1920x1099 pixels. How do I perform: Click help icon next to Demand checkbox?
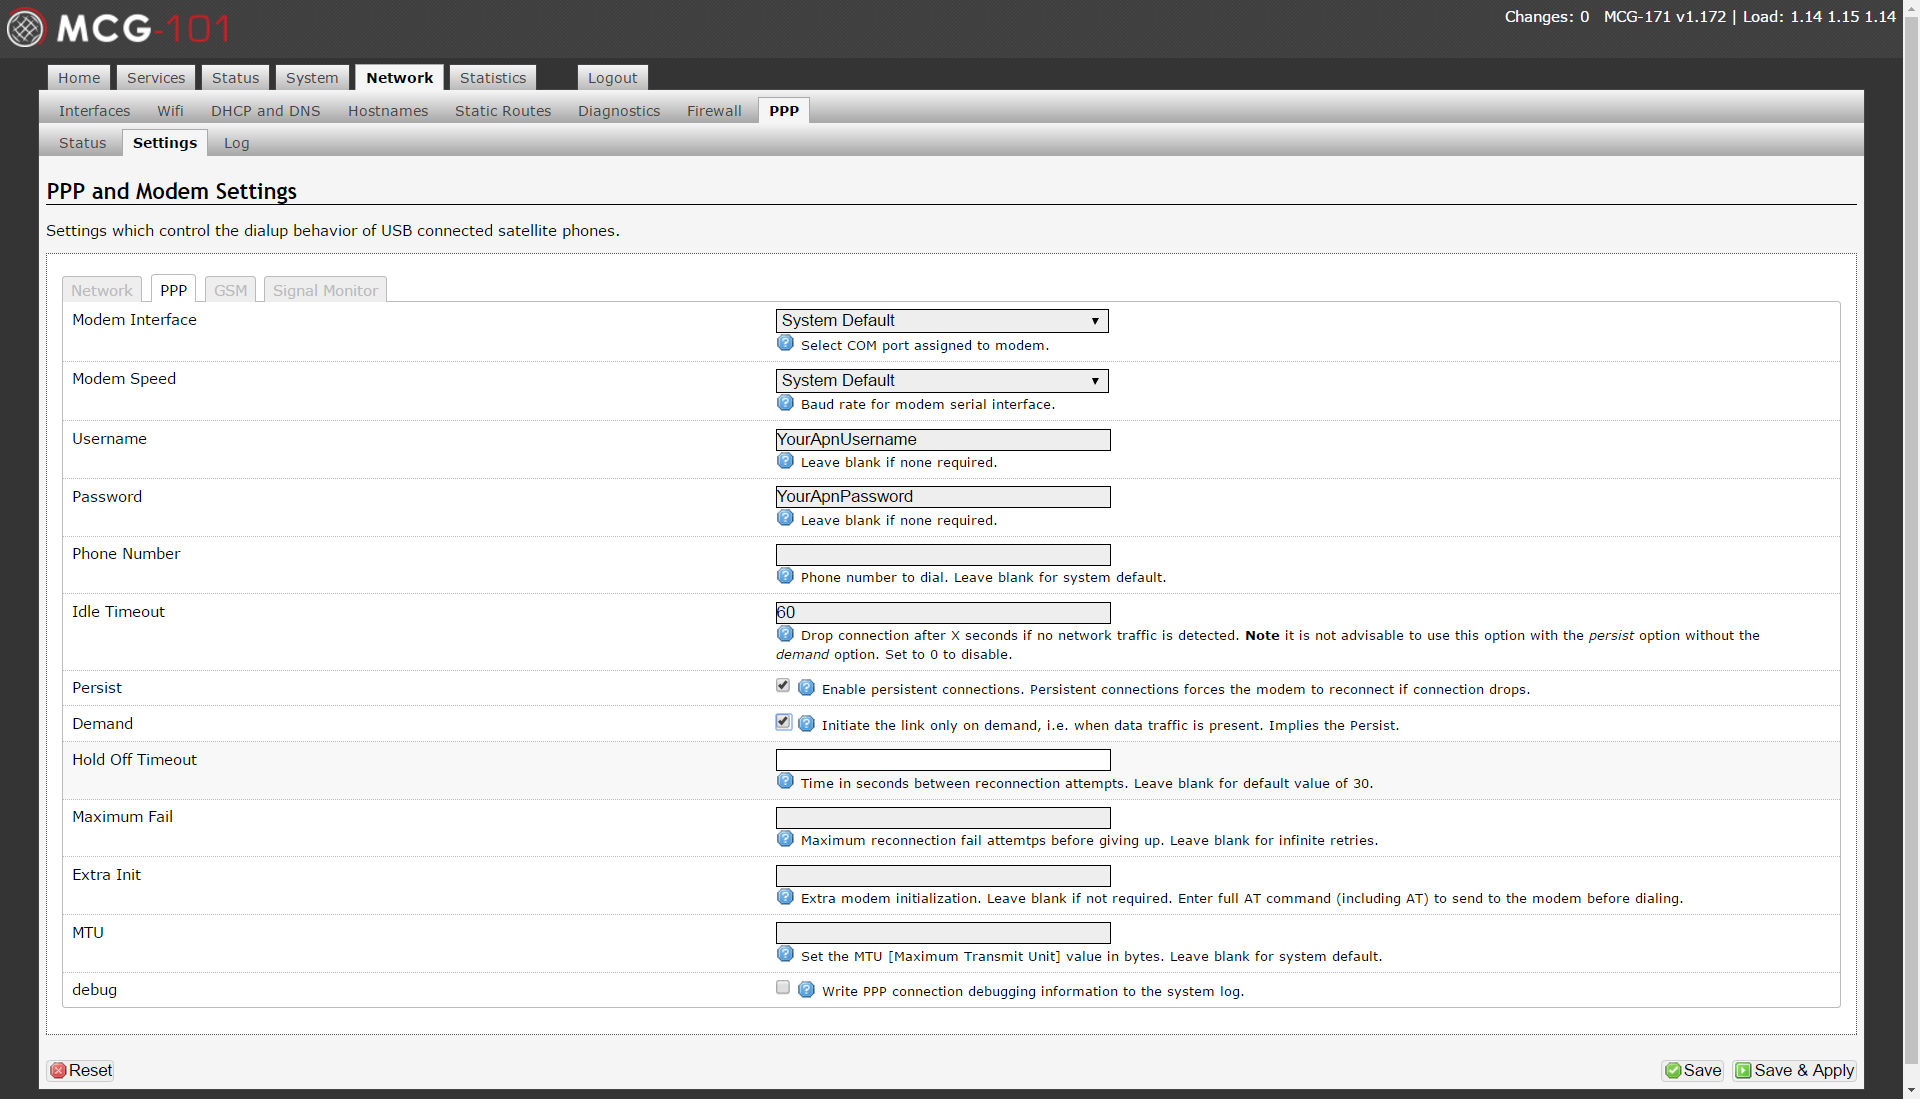(806, 724)
